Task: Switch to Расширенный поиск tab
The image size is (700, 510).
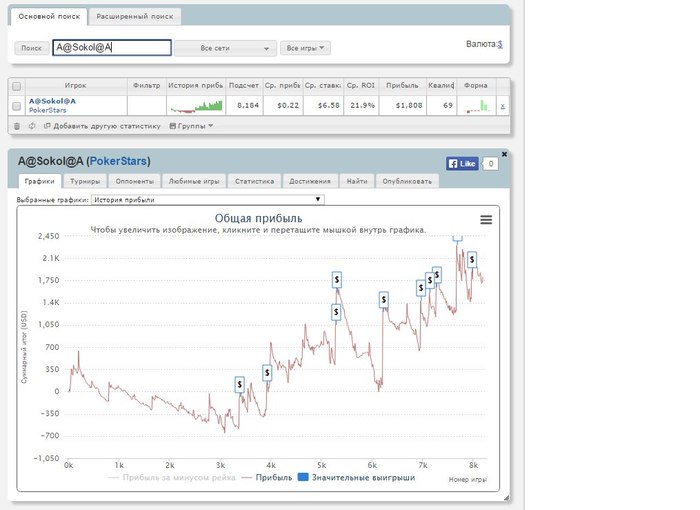Action: 135,17
